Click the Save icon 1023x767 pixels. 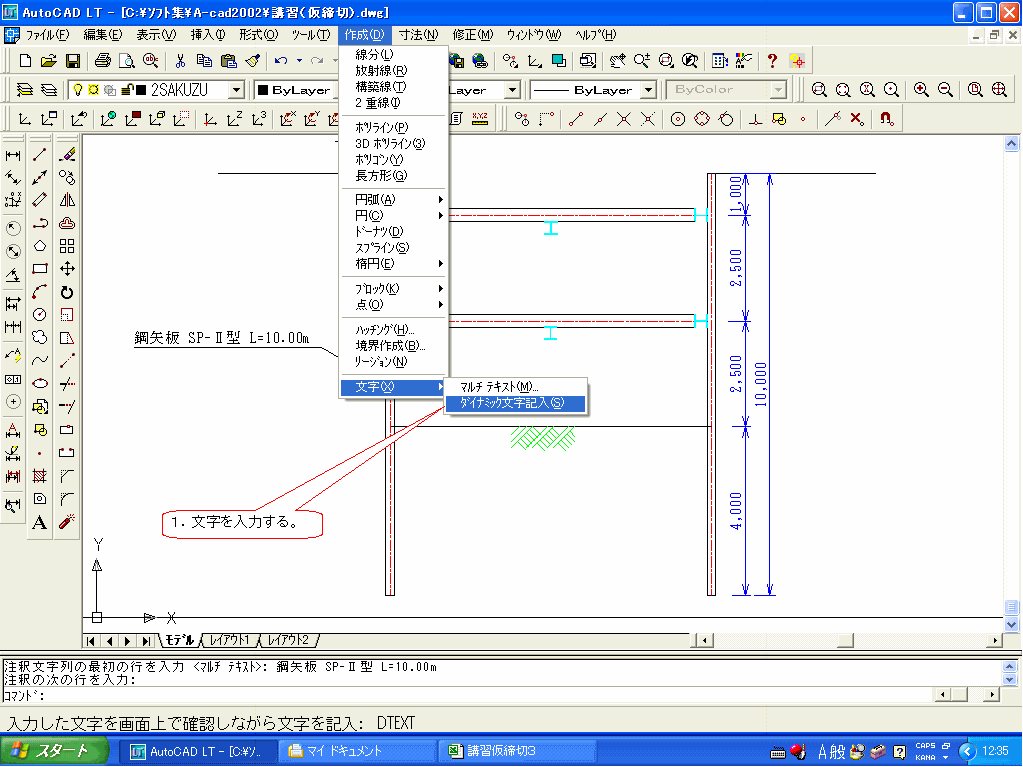(x=73, y=61)
